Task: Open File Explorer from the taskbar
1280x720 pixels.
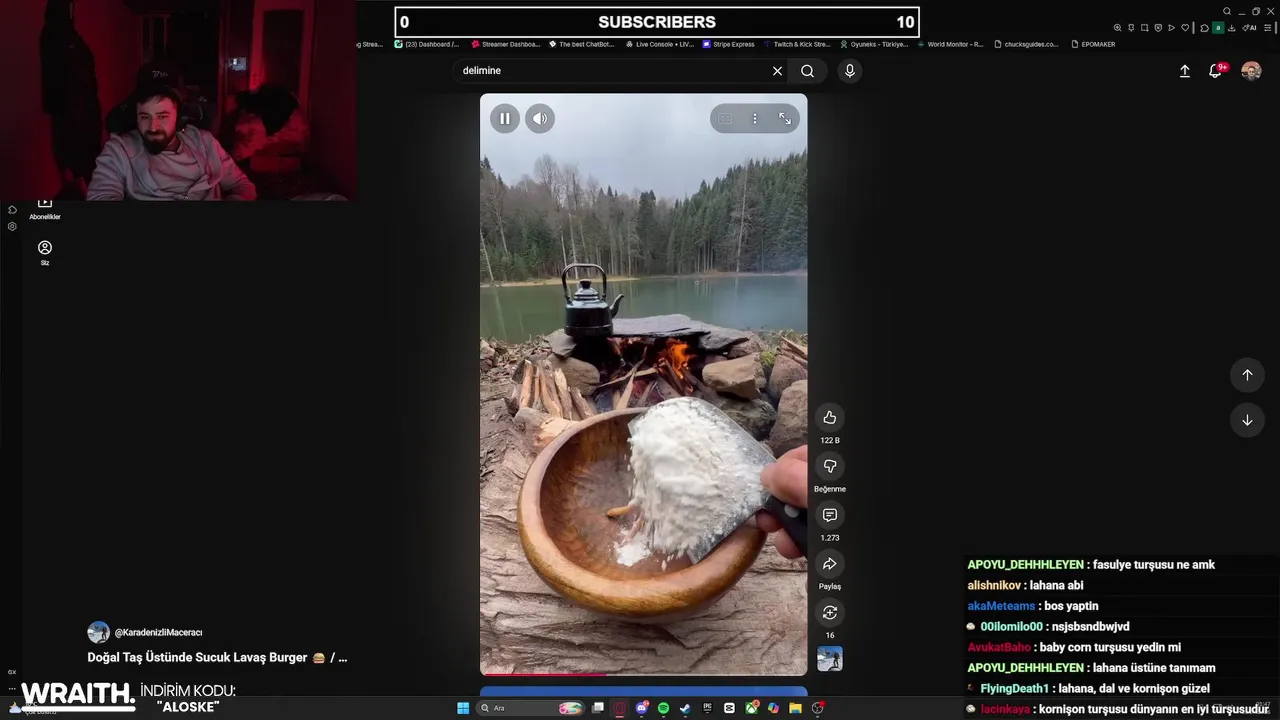Action: [795, 708]
